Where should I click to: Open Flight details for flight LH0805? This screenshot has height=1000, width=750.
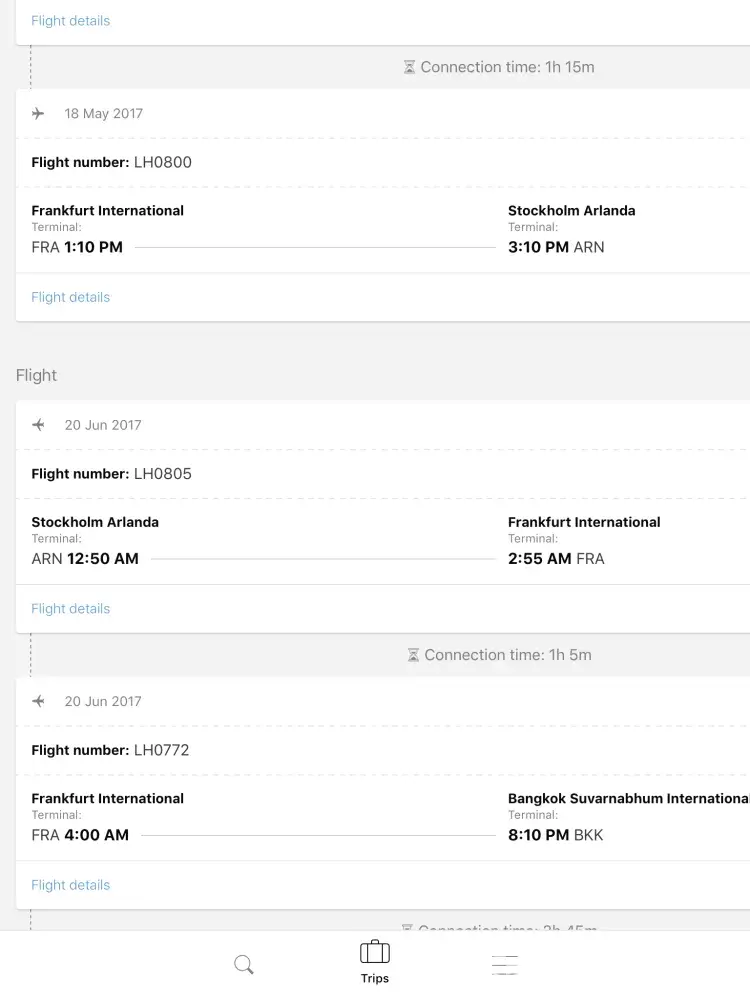click(71, 609)
